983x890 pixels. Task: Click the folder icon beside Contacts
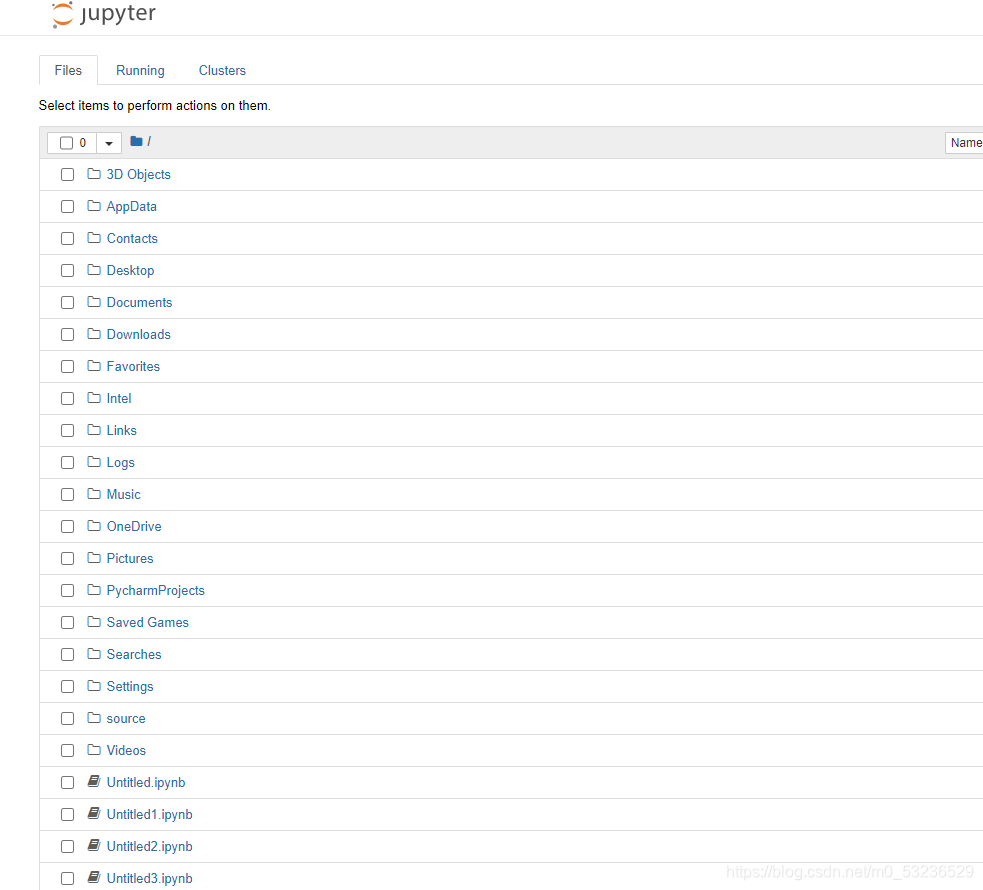94,238
